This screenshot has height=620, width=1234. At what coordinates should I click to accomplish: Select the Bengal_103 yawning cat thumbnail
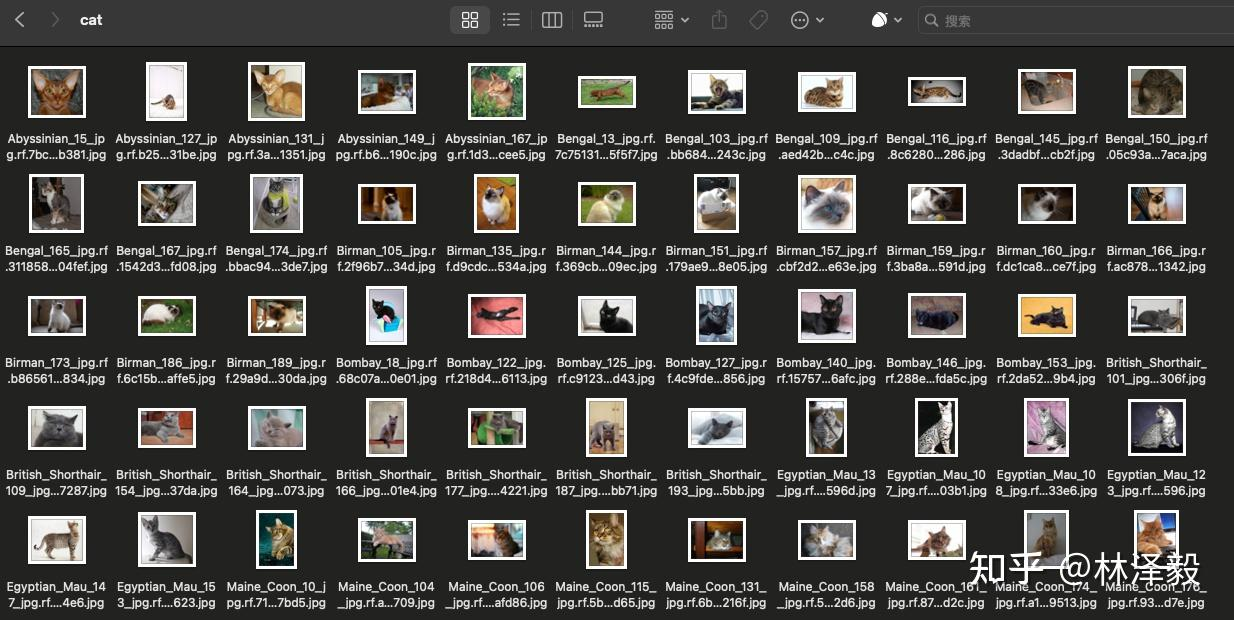coord(717,92)
